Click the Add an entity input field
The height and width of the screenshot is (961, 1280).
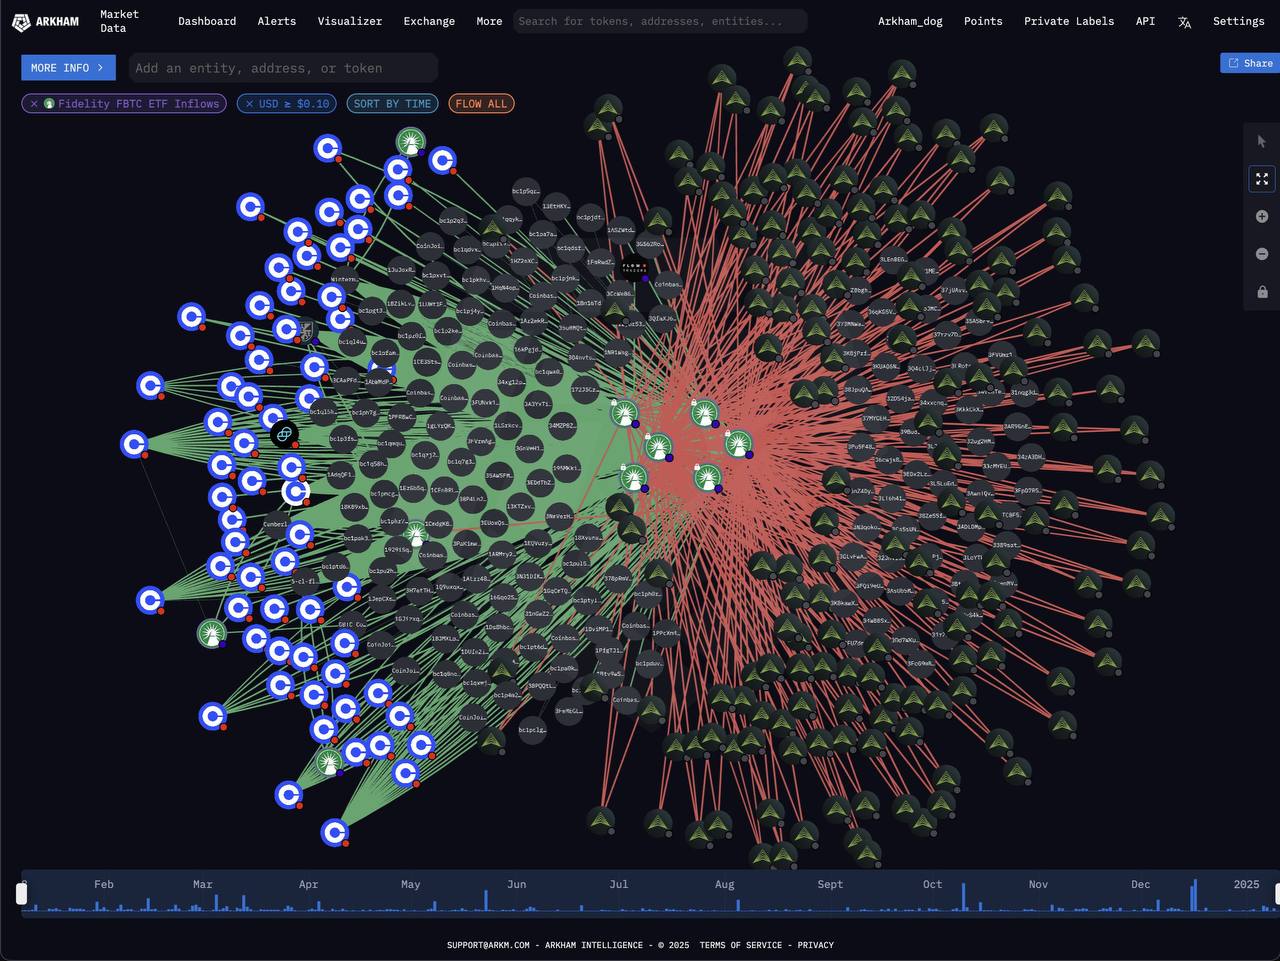click(283, 68)
